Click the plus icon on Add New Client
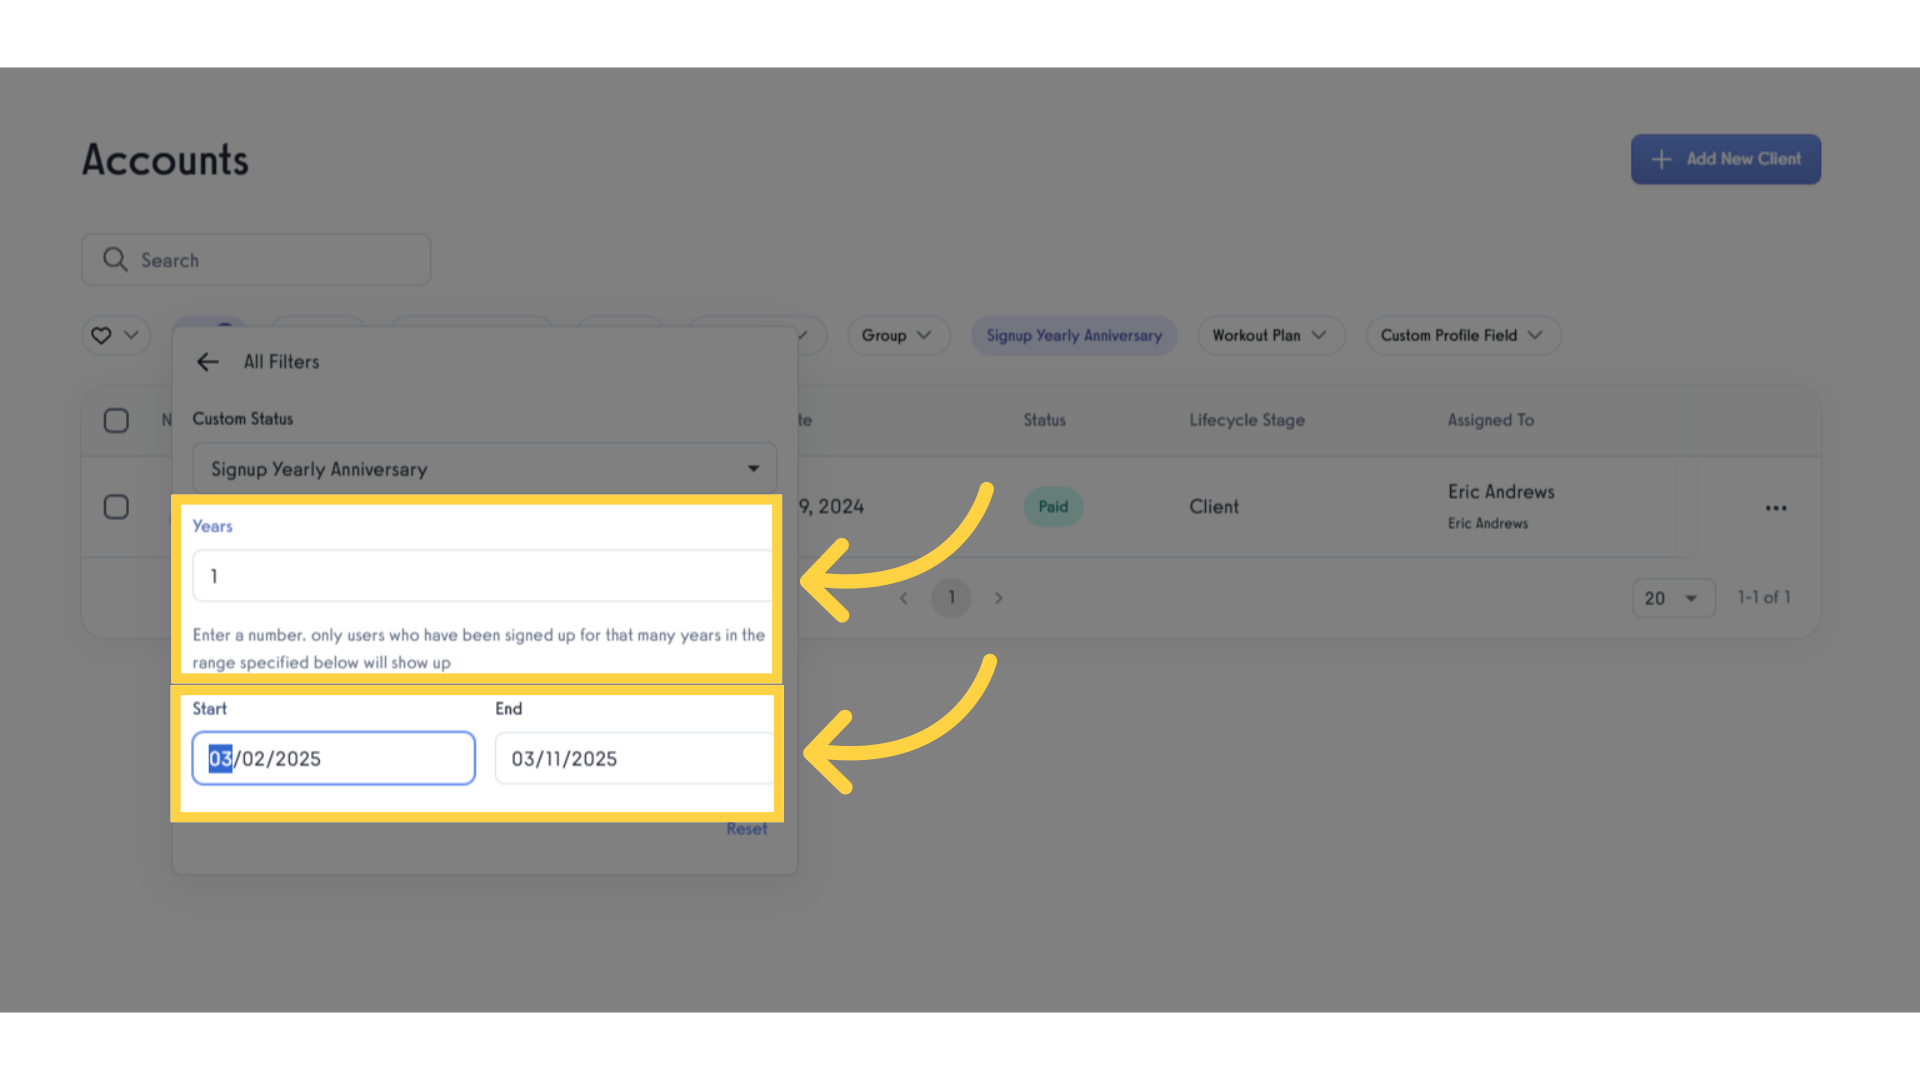 tap(1661, 160)
